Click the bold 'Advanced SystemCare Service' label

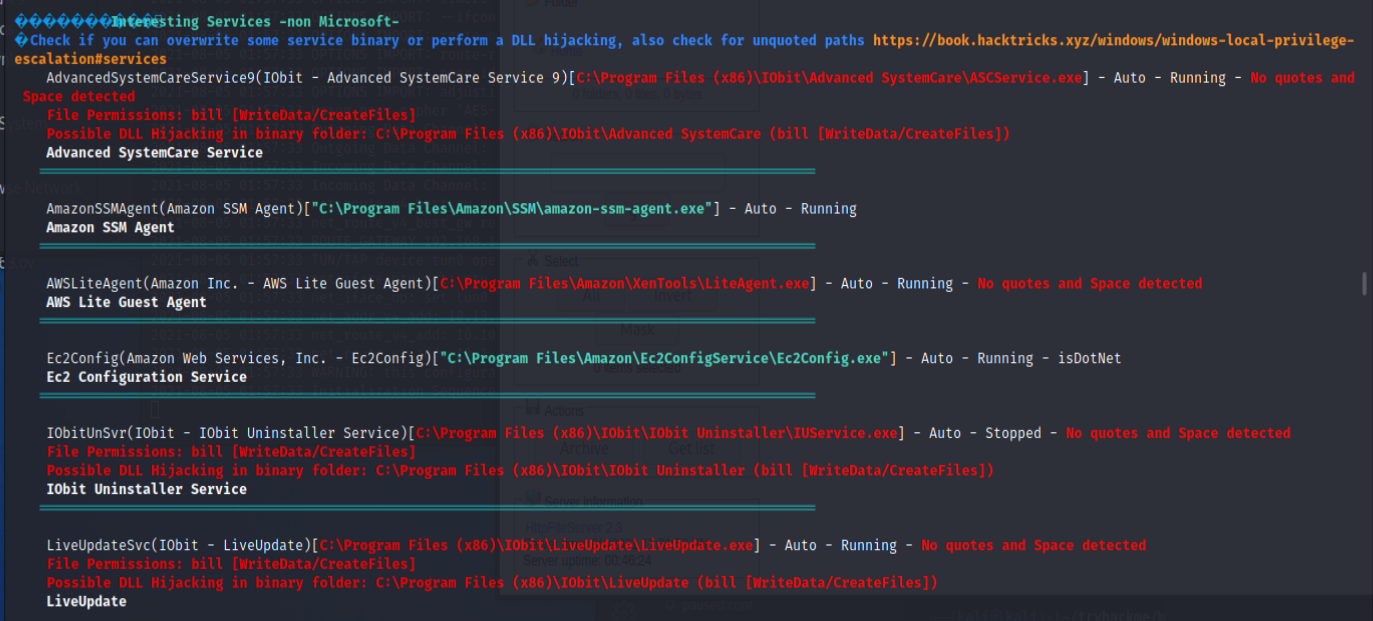[154, 153]
